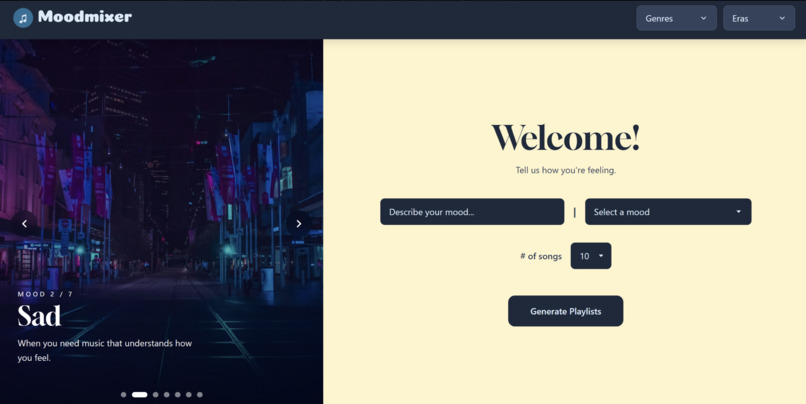
Task: Click the Moodmixer music note logo icon
Action: 23,18
